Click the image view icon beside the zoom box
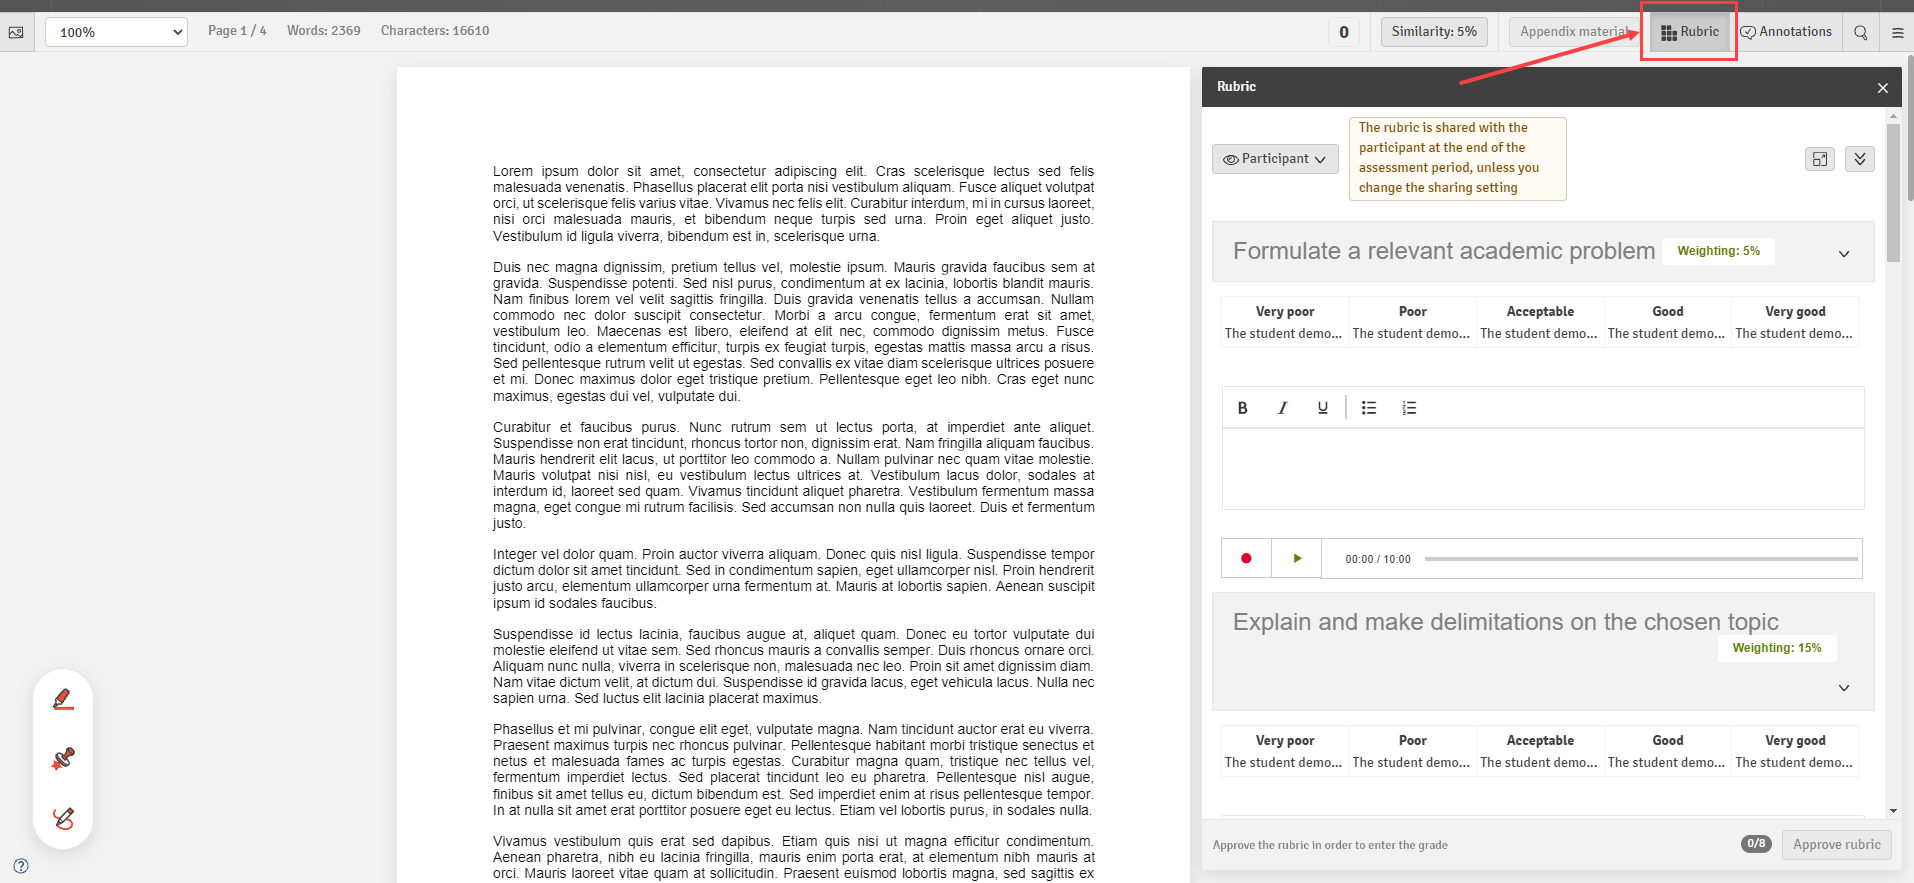This screenshot has height=883, width=1914. point(16,32)
